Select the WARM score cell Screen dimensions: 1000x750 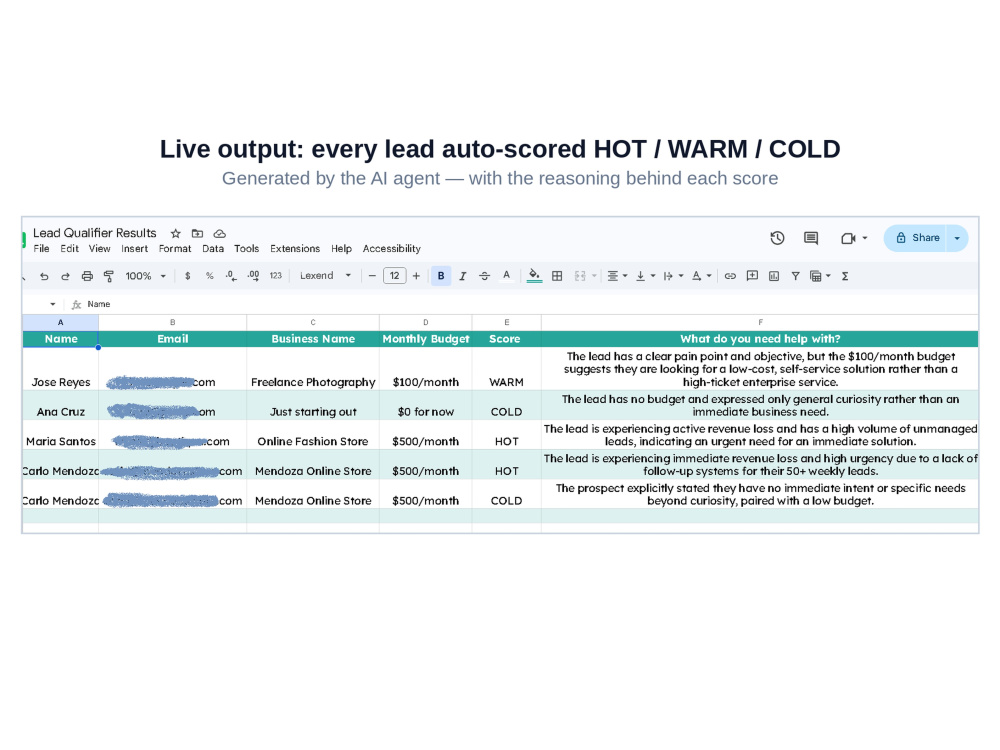(506, 369)
